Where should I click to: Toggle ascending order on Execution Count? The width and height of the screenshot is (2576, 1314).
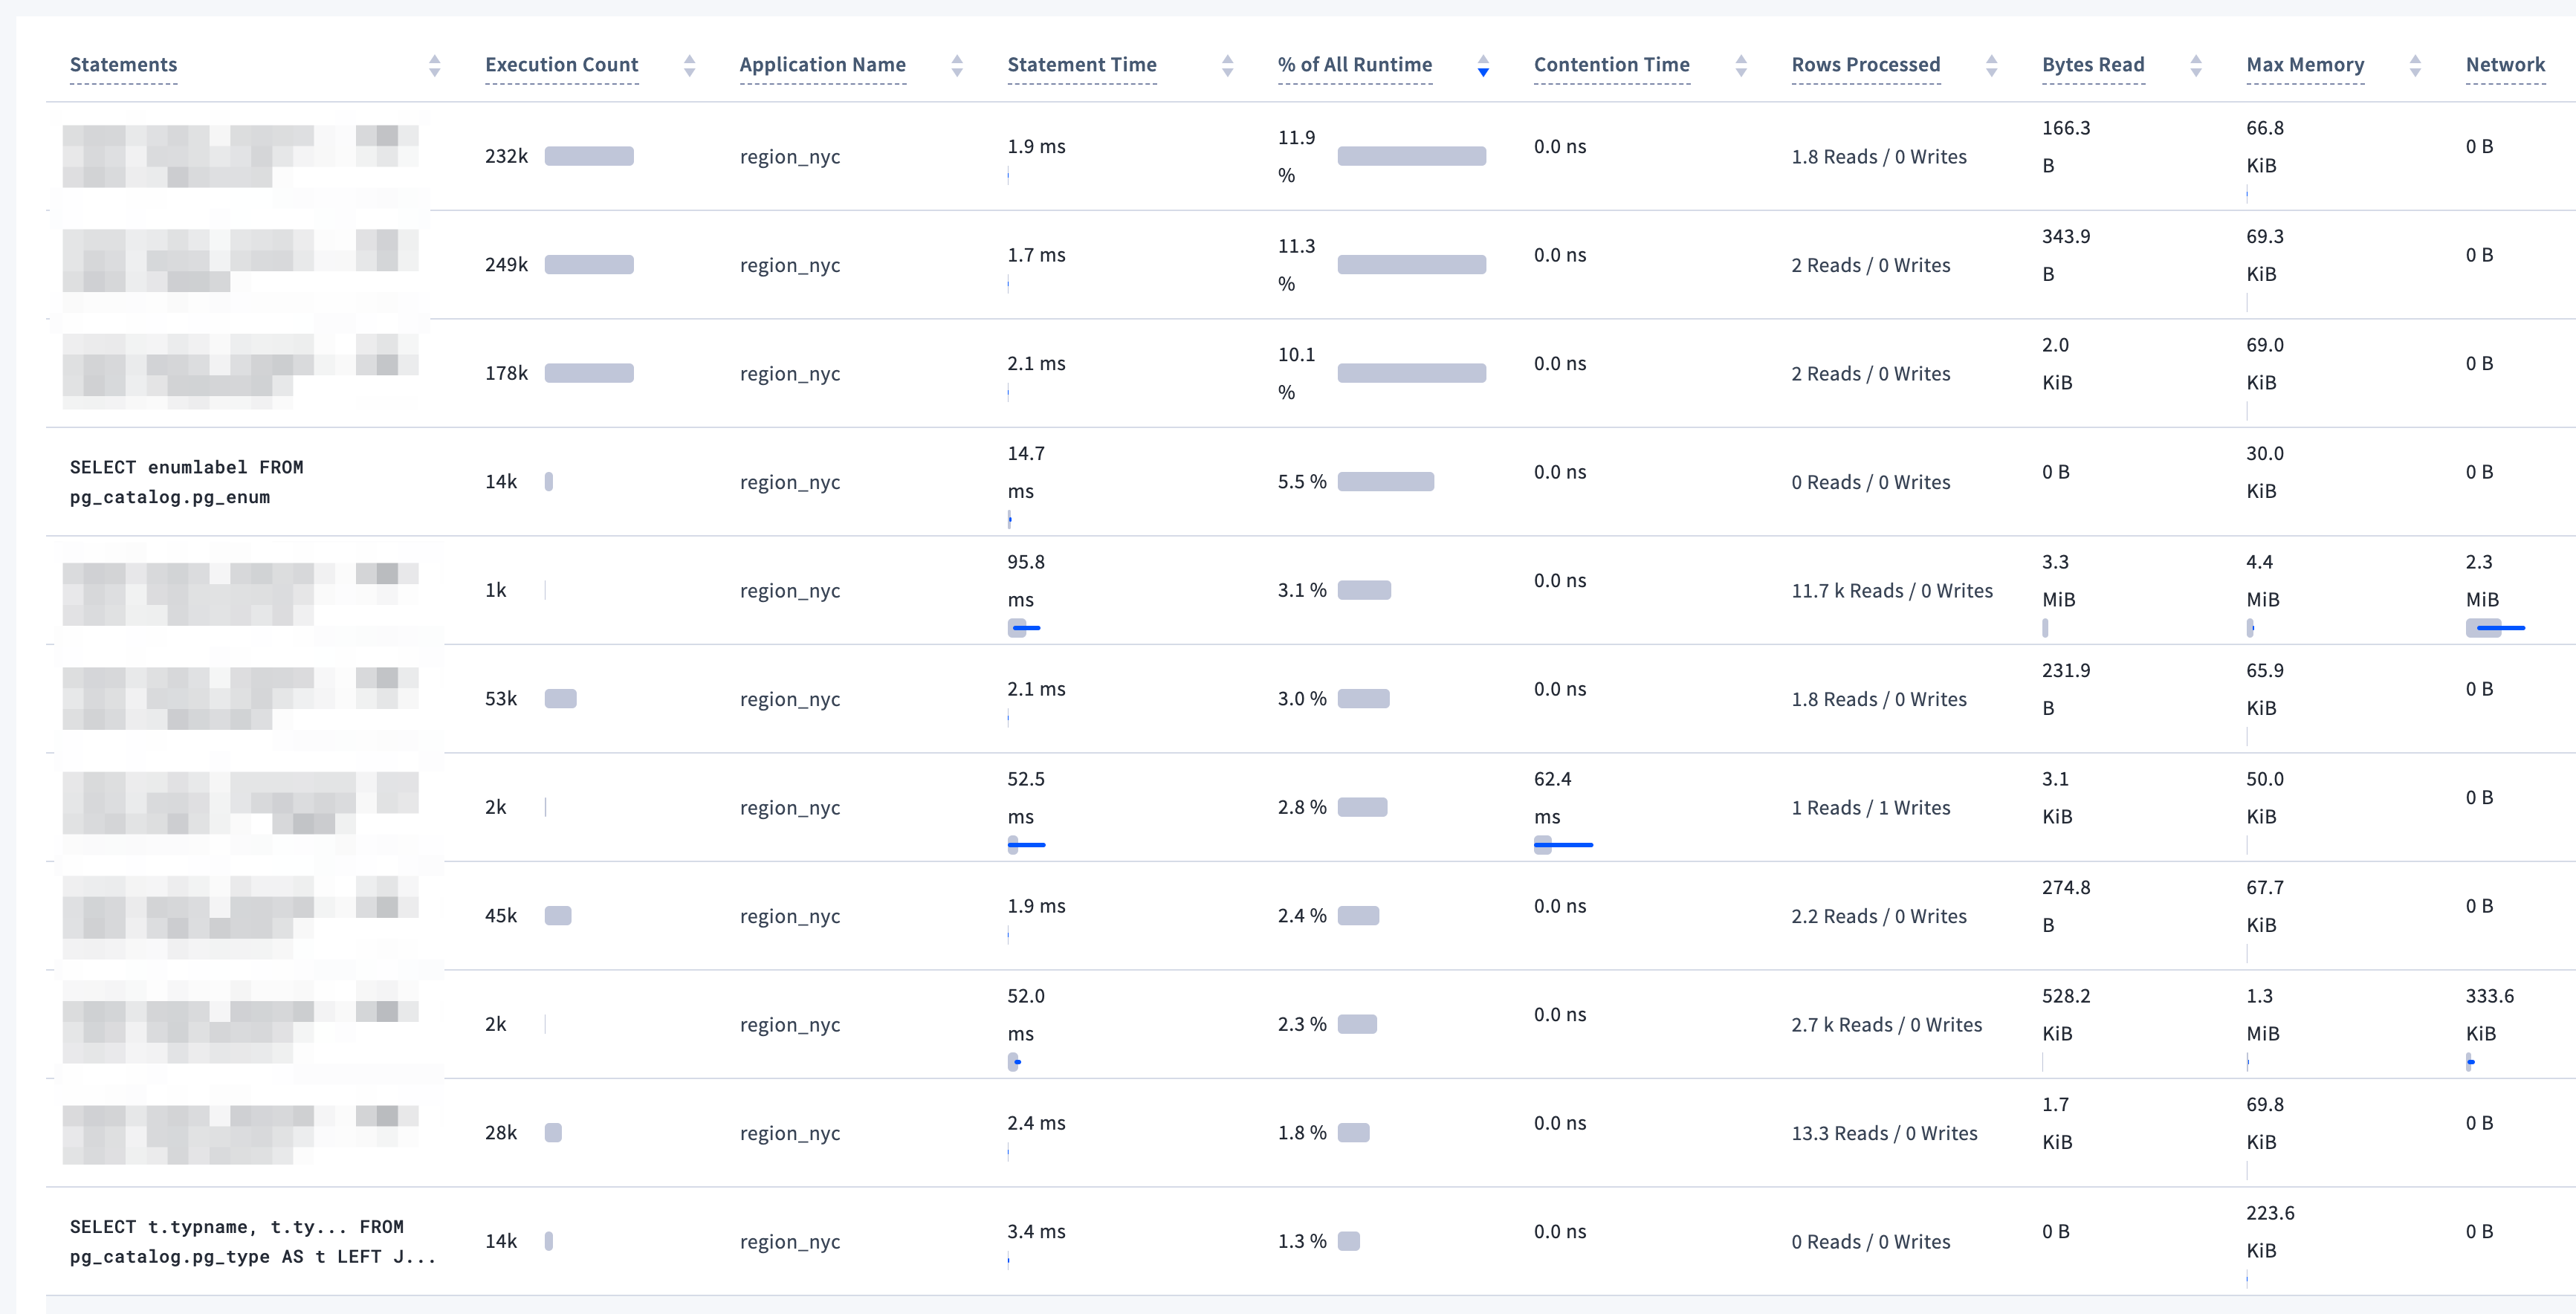690,65
